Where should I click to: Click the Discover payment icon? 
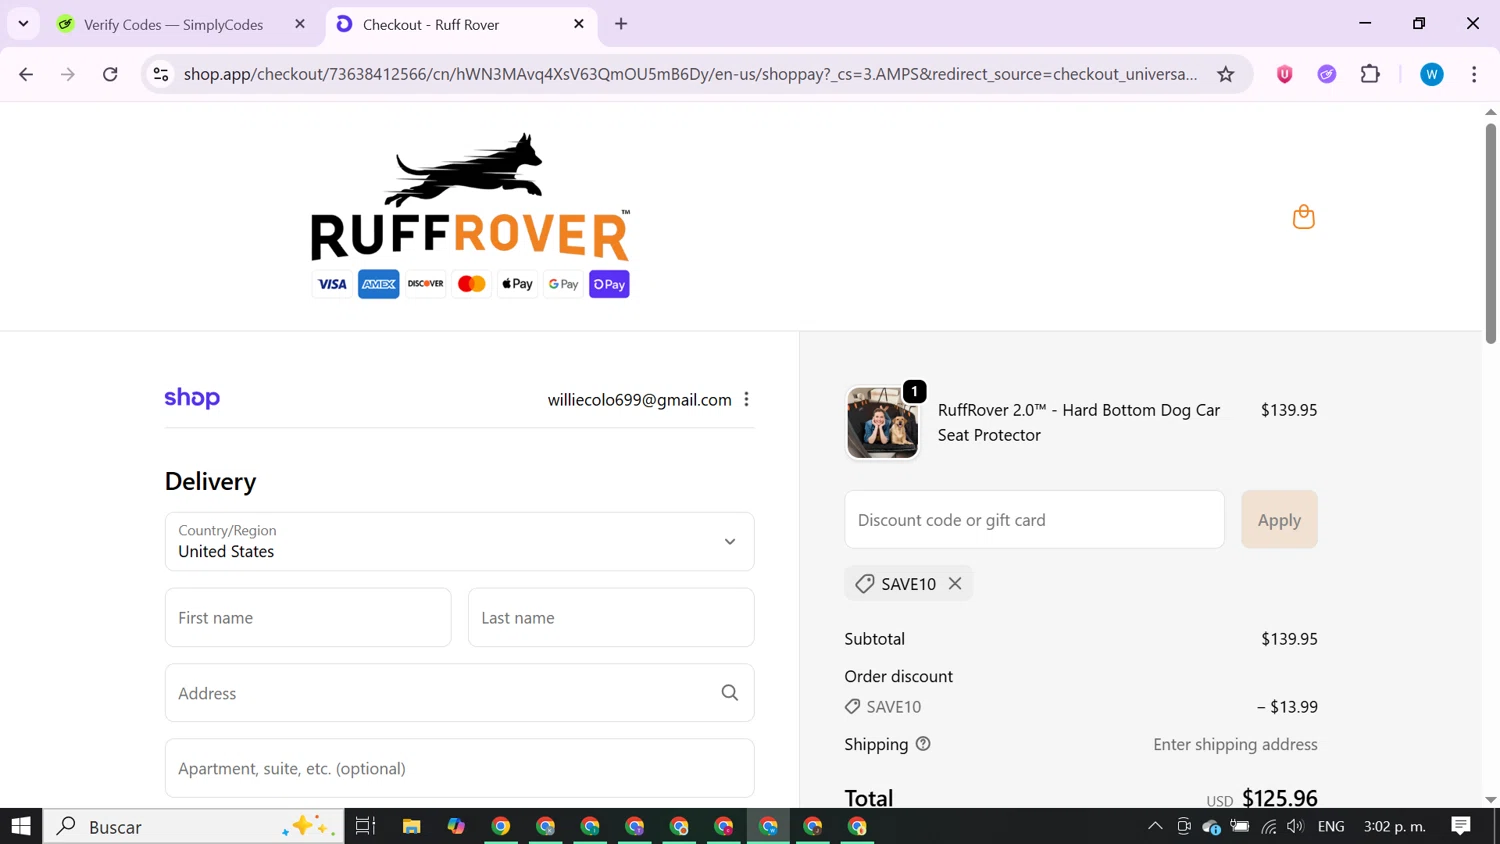425,284
